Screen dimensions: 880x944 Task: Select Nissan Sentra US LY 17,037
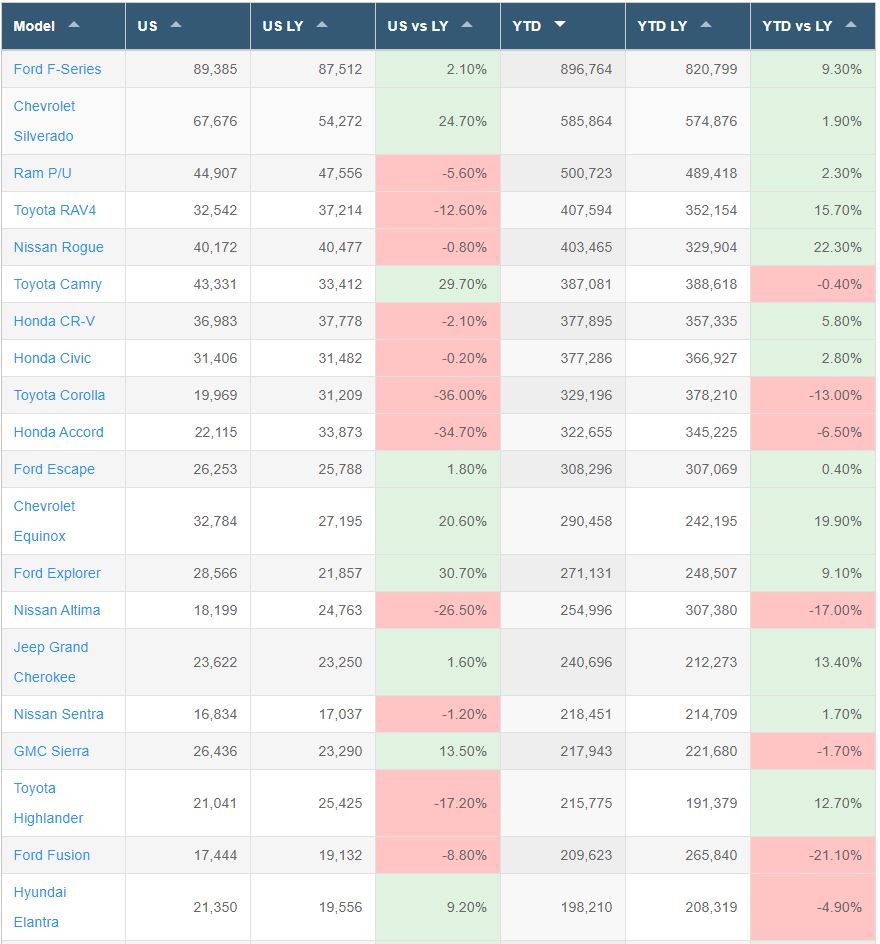(x=340, y=715)
